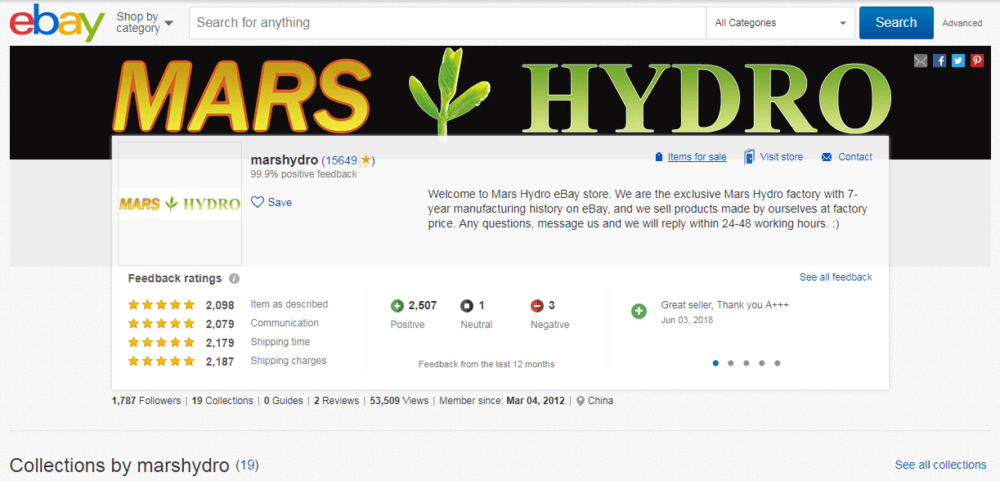The image size is (1000, 481).
Task: Open See all feedback link
Action: (x=835, y=277)
